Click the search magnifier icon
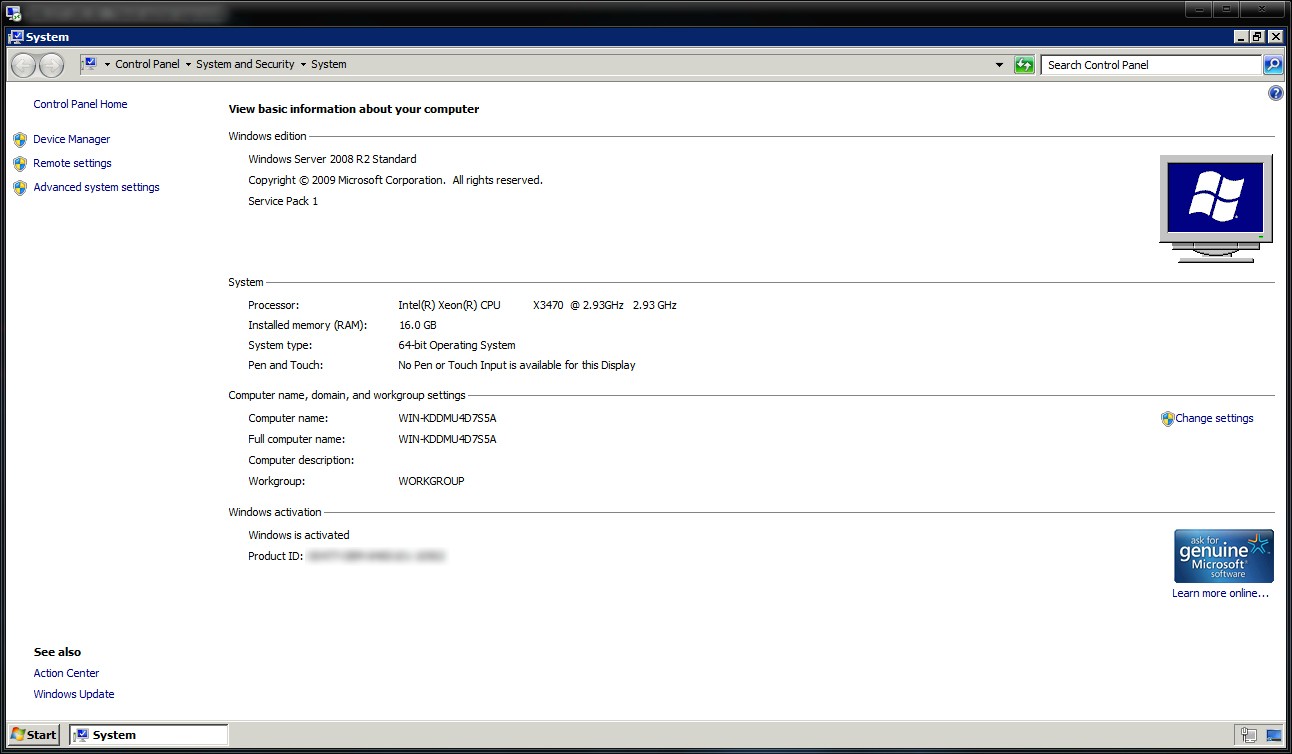 tap(1272, 65)
